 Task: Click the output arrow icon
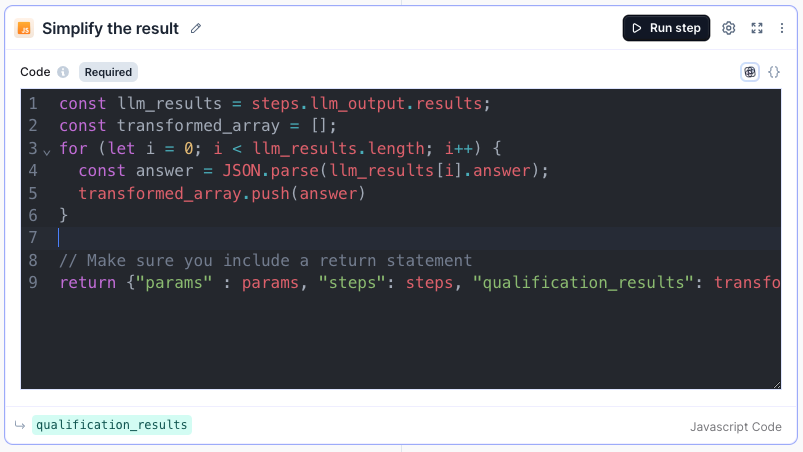(x=19, y=425)
